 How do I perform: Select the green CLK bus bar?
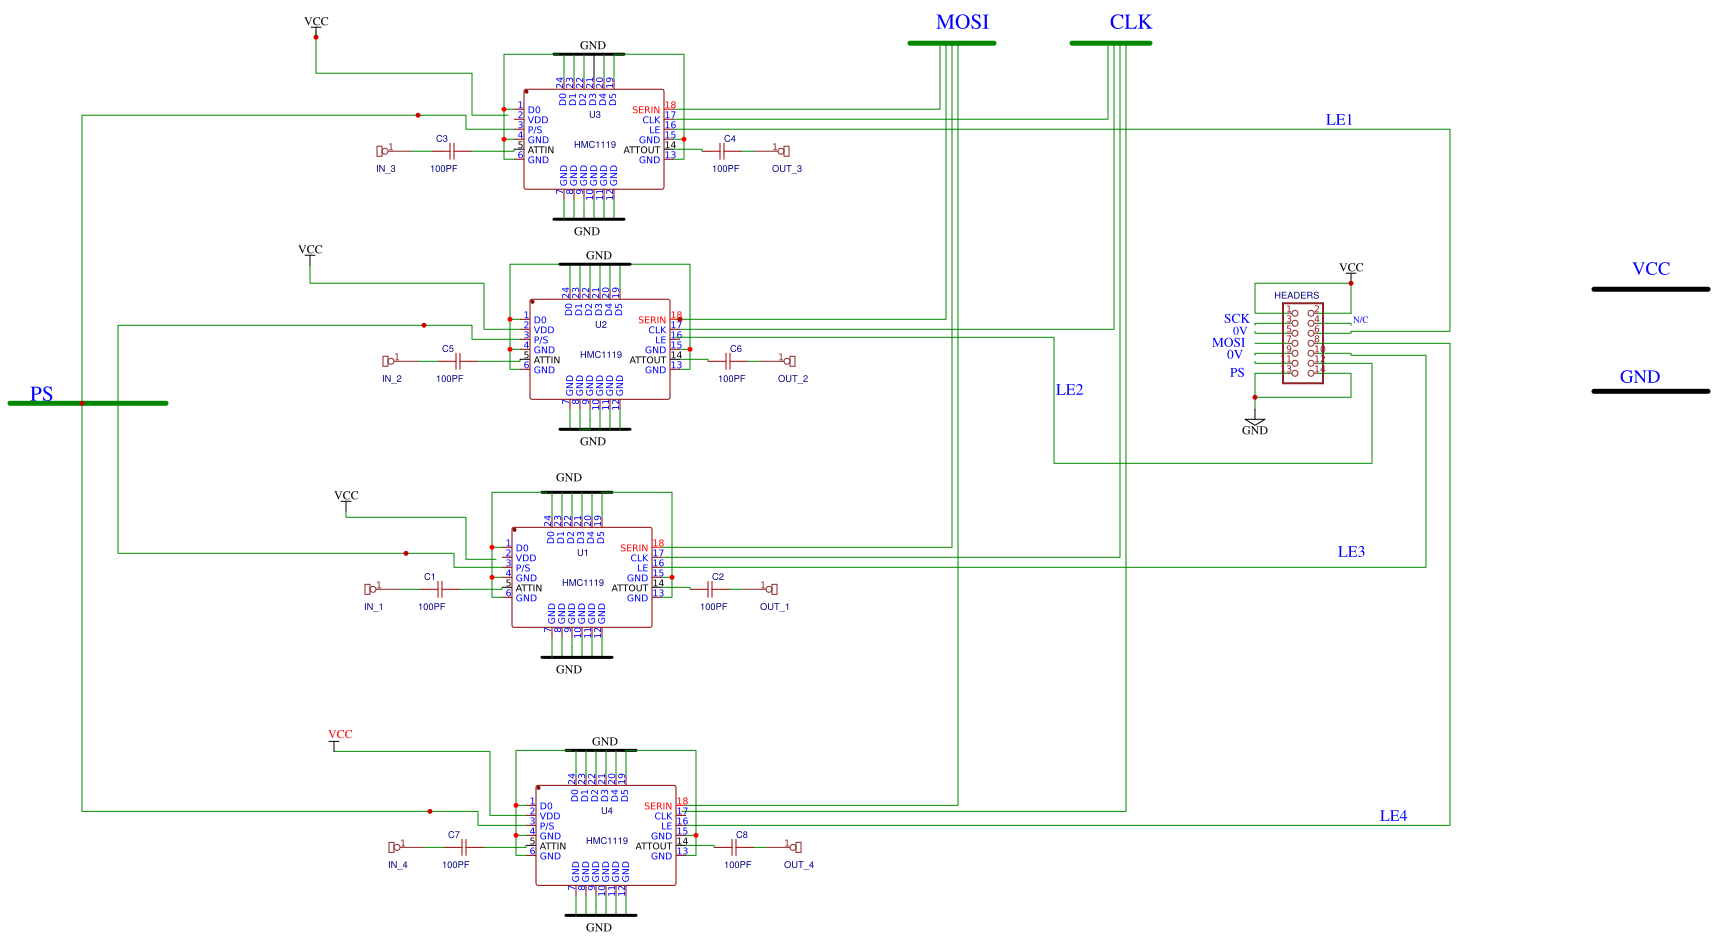coord(1111,43)
